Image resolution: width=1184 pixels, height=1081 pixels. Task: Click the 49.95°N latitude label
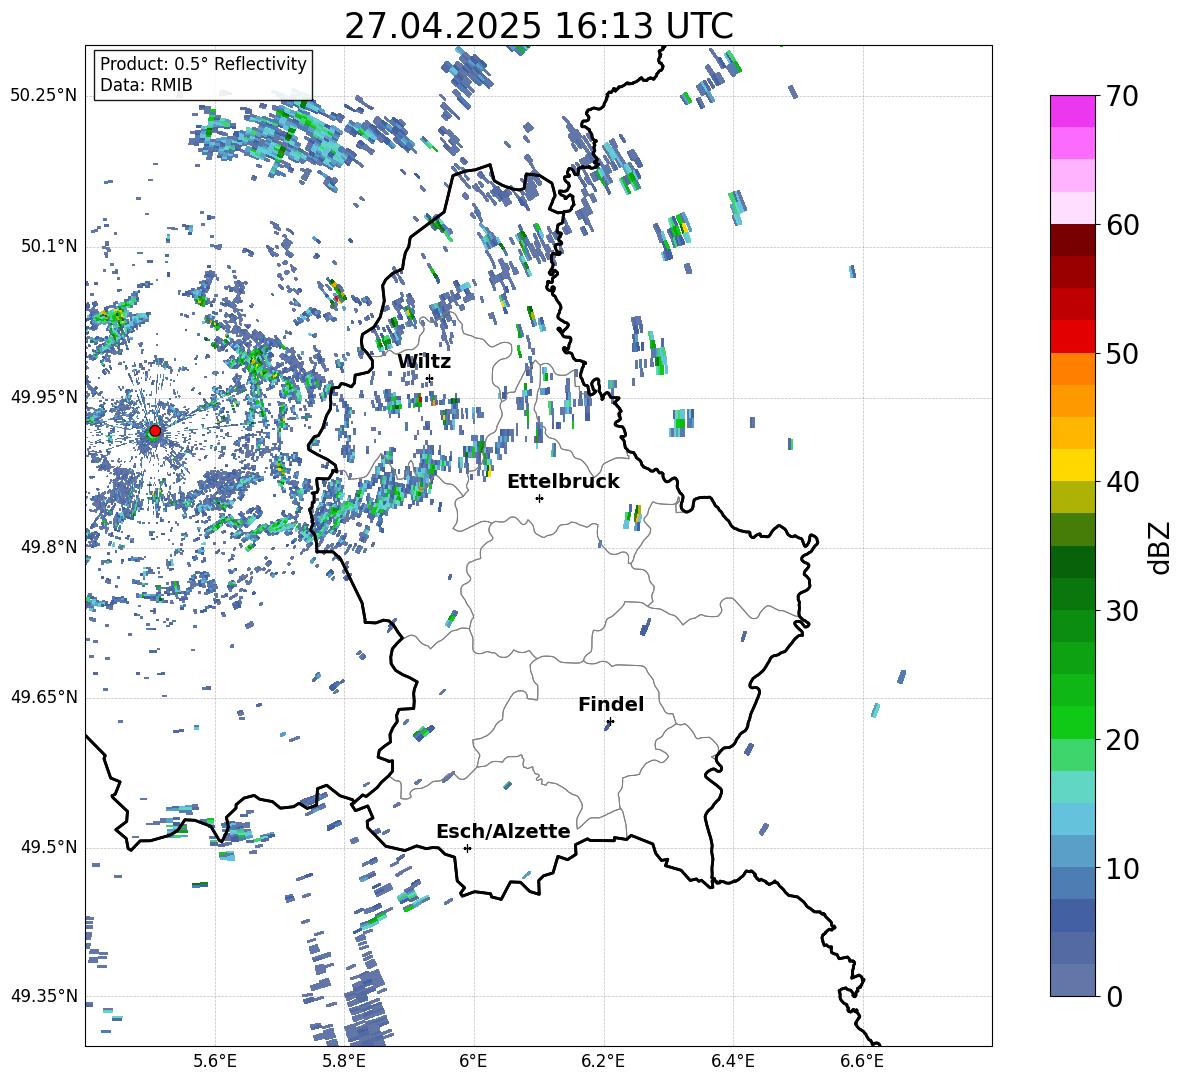pyautogui.click(x=44, y=397)
